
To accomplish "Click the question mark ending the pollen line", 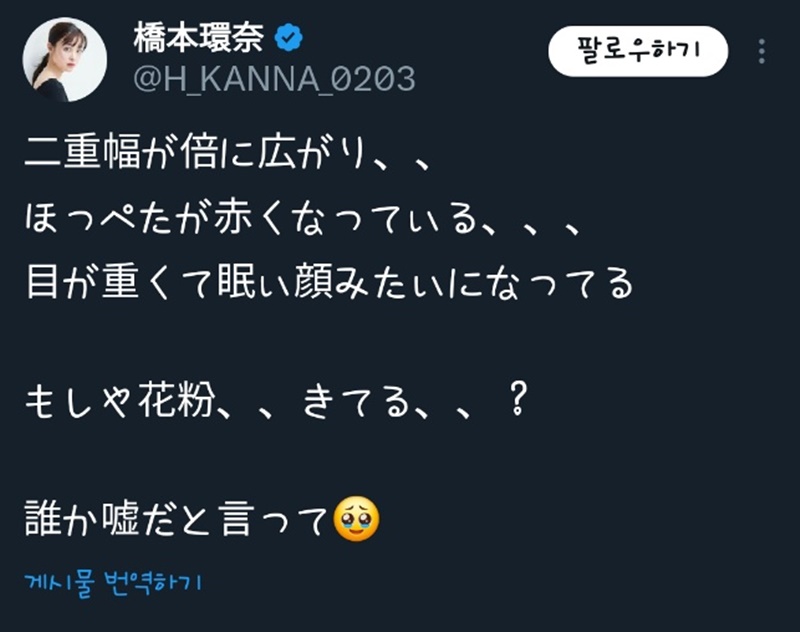I will [x=518, y=399].
